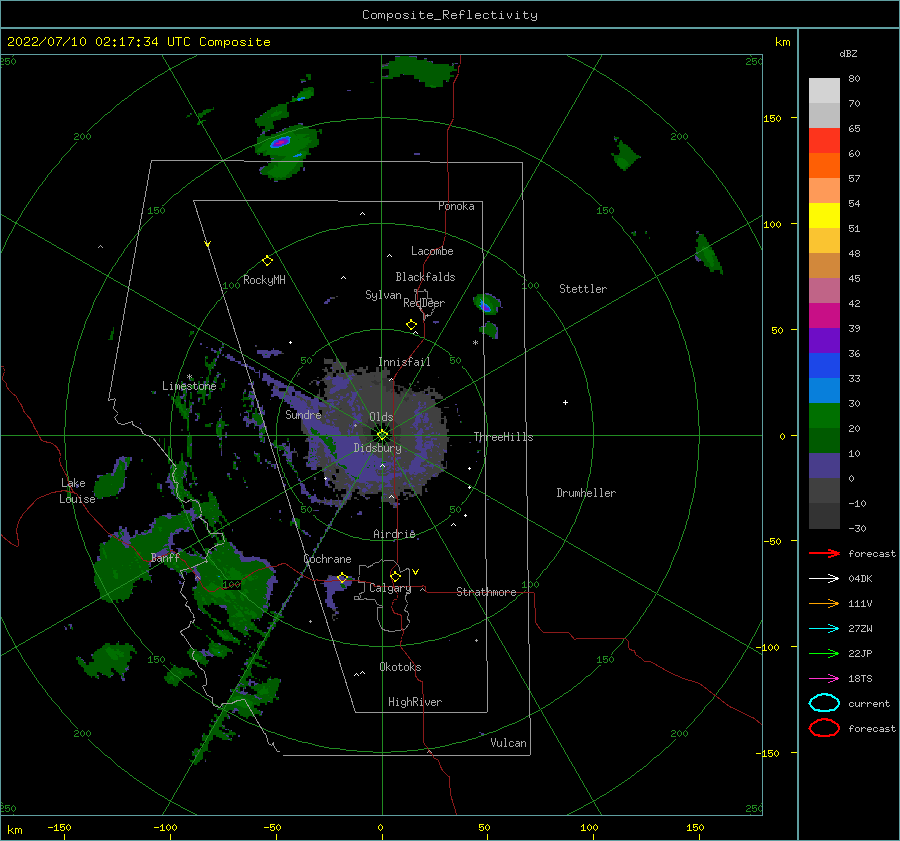Click the Sundre town label
The height and width of the screenshot is (841, 900).
tap(303, 414)
